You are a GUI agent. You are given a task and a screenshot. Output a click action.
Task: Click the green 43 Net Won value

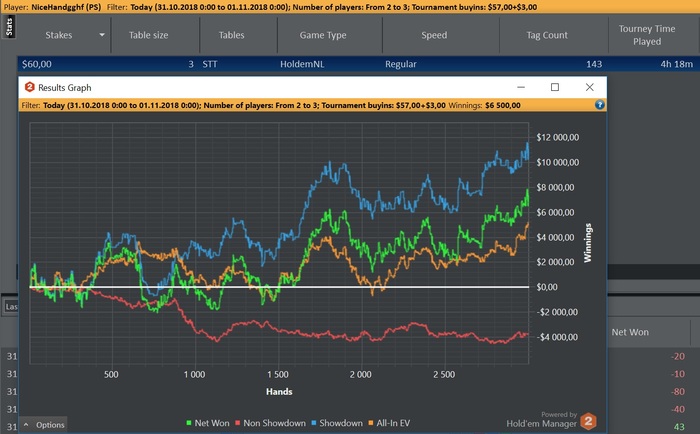click(x=679, y=427)
